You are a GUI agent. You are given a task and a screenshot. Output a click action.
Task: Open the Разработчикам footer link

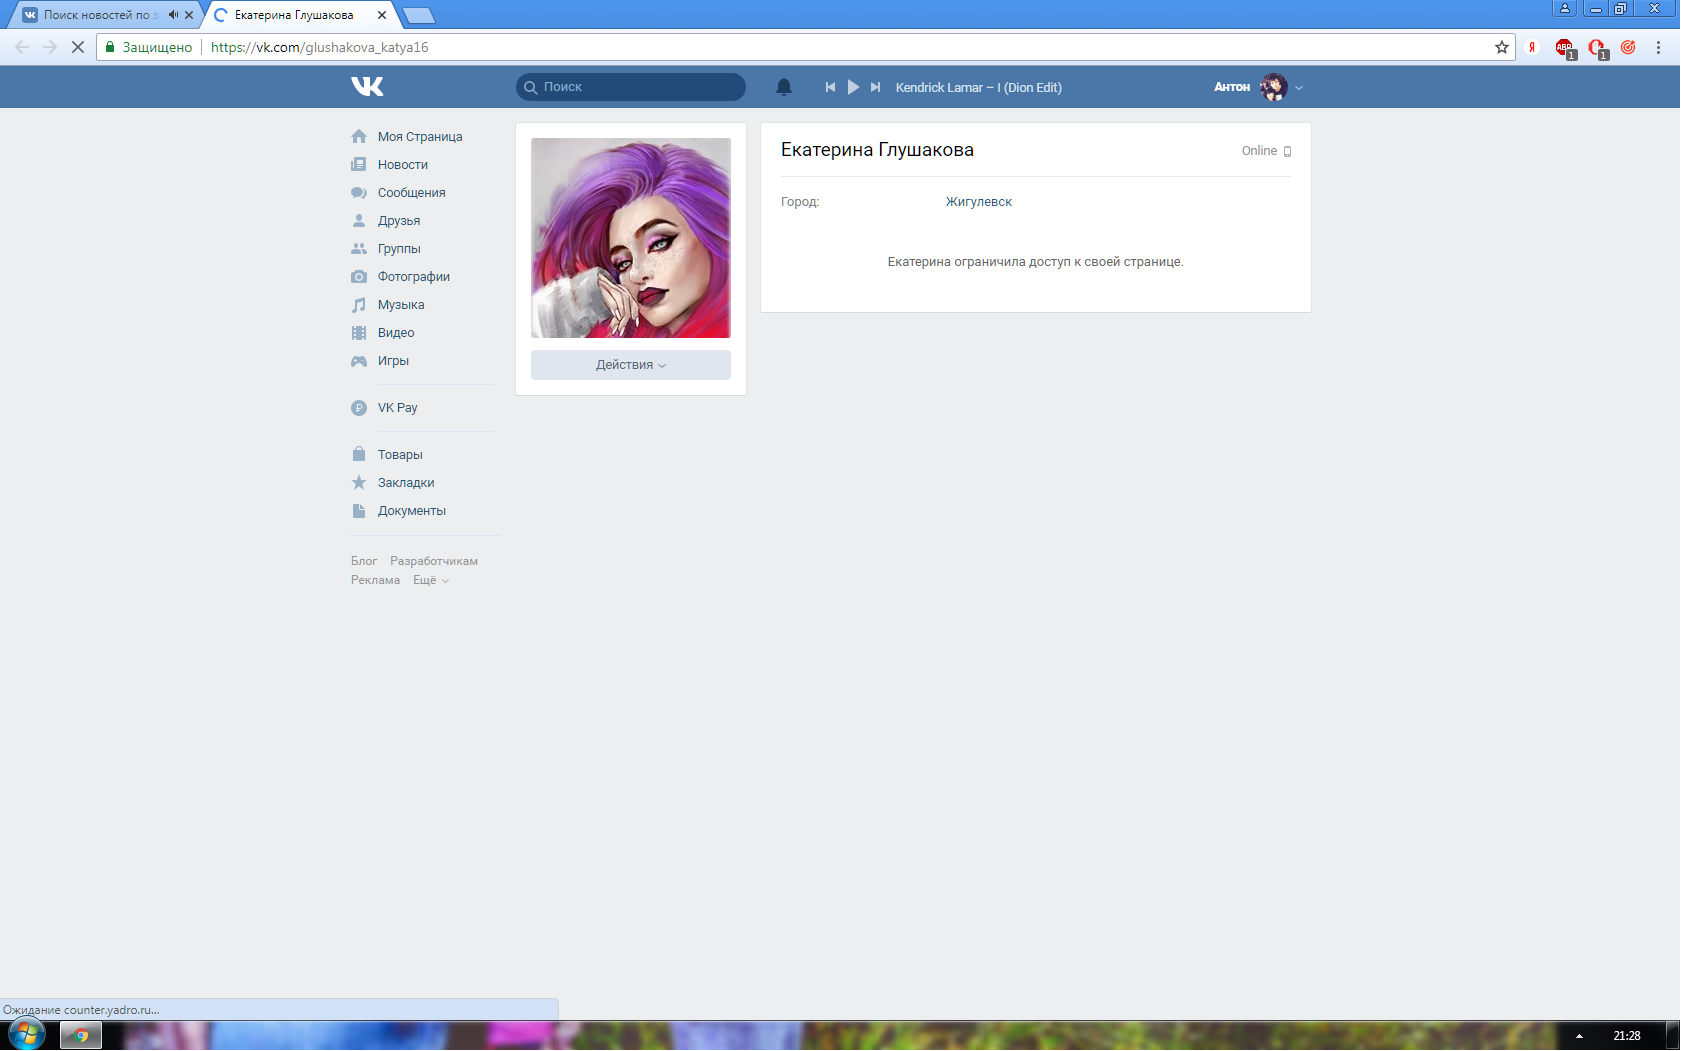tap(433, 561)
